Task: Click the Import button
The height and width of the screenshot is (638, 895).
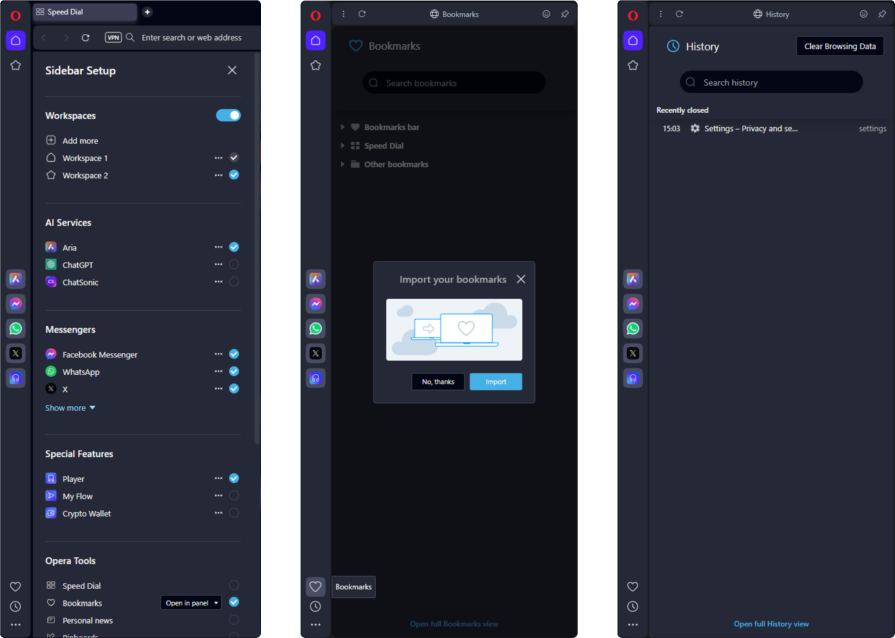Action: click(496, 382)
